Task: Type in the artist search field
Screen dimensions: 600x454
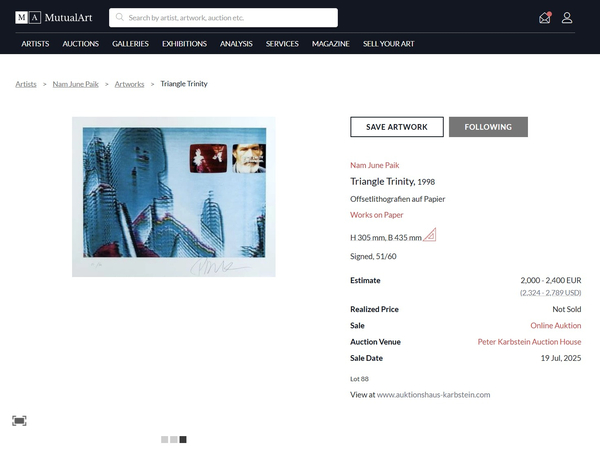Action: (230, 18)
